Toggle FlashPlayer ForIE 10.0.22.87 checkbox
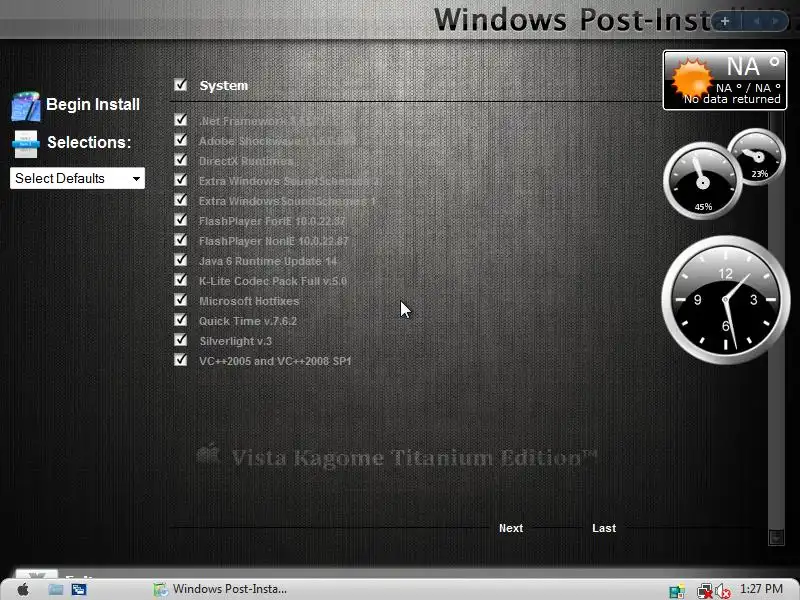The height and width of the screenshot is (600, 800). pyautogui.click(x=180, y=220)
